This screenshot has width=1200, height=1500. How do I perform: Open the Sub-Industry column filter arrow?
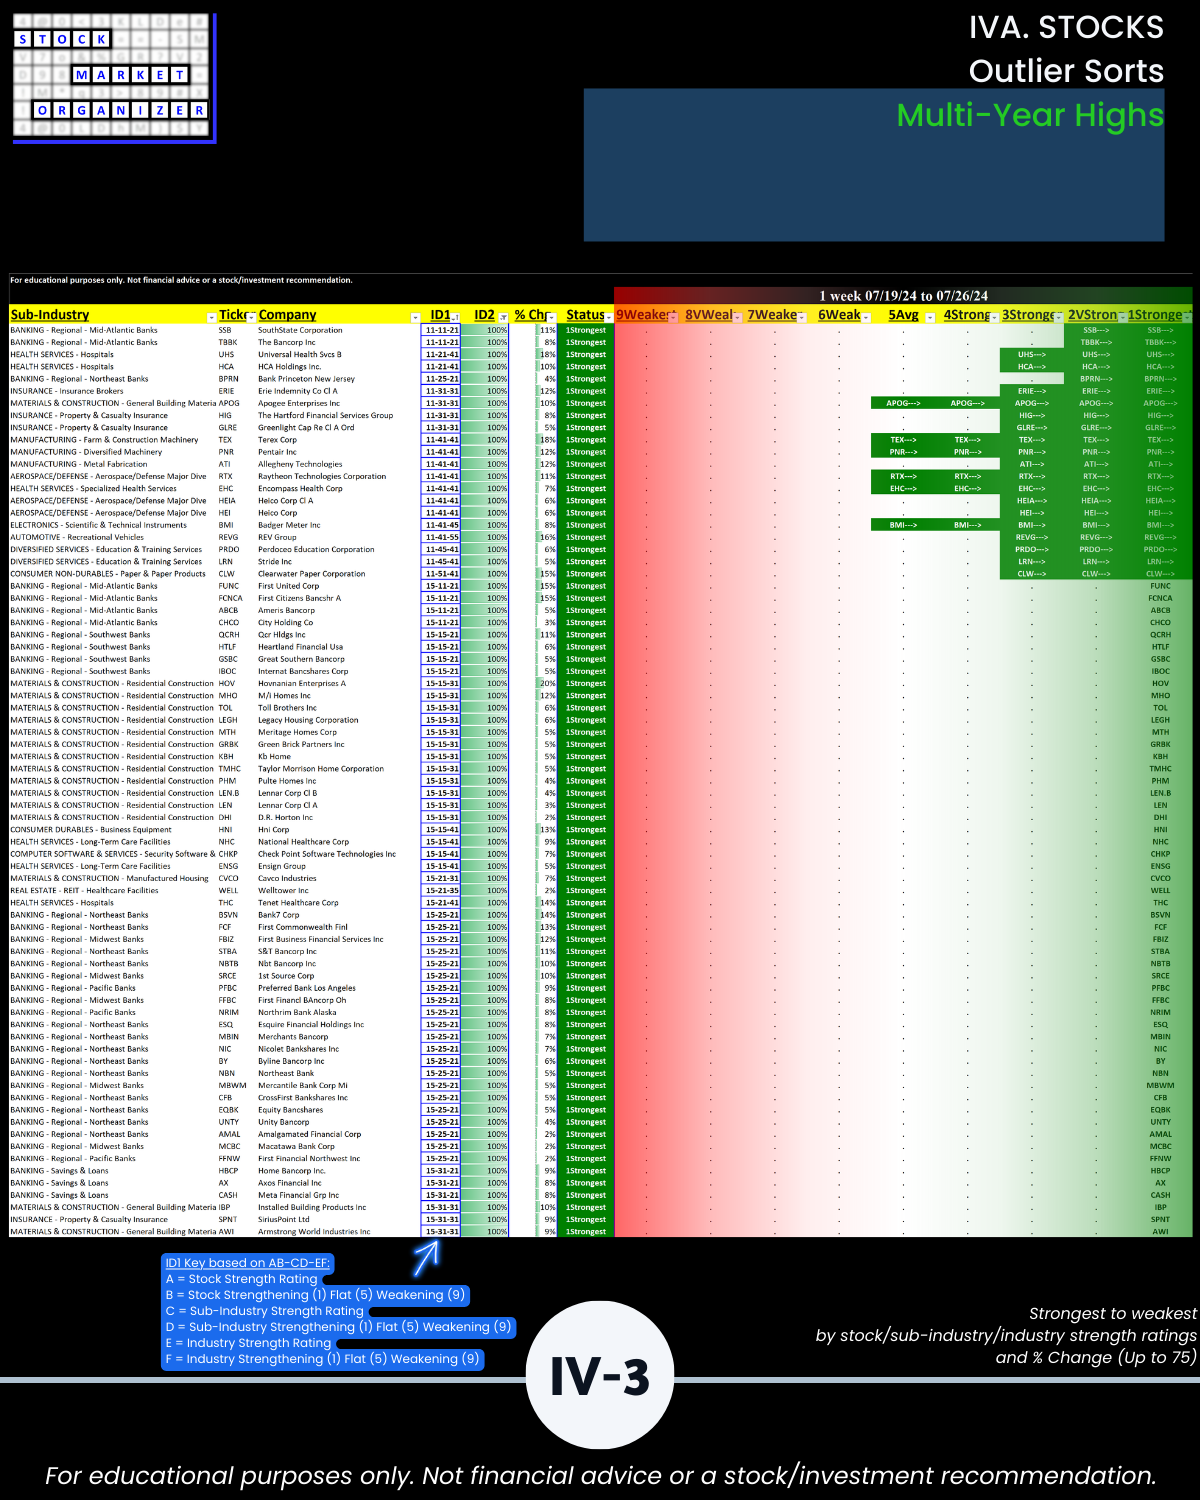point(211,317)
